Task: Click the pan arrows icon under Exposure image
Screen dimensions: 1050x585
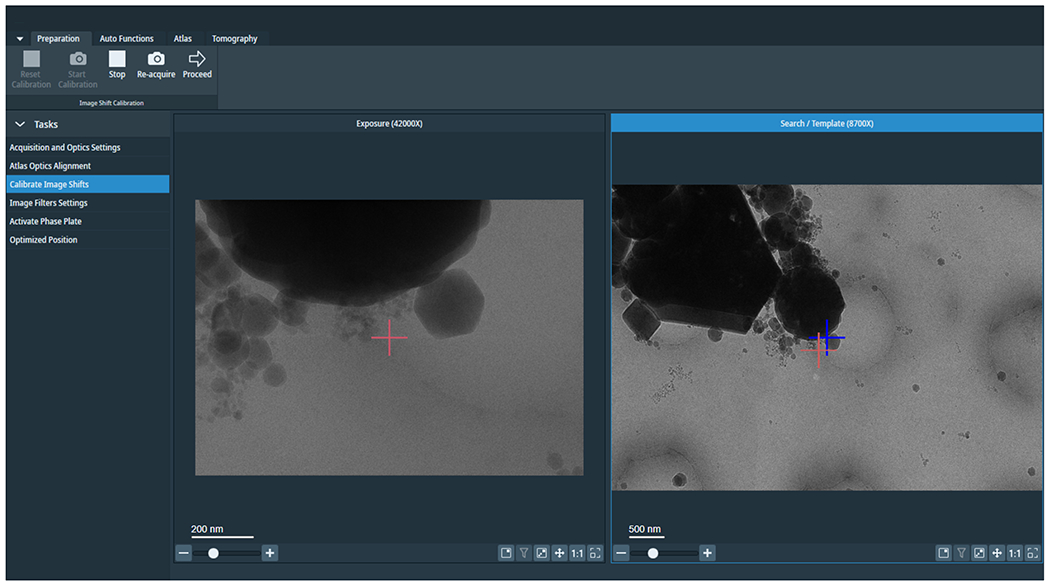Action: coord(560,553)
